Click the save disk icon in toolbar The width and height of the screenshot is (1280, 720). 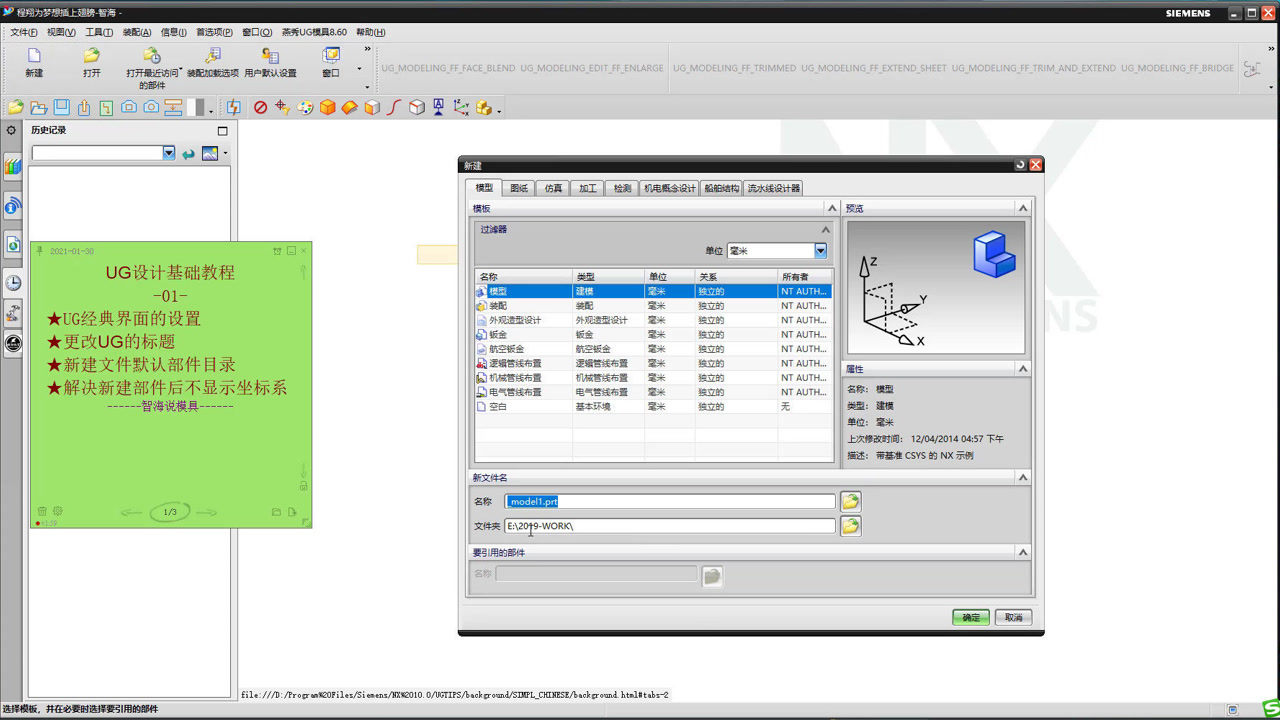(x=61, y=107)
